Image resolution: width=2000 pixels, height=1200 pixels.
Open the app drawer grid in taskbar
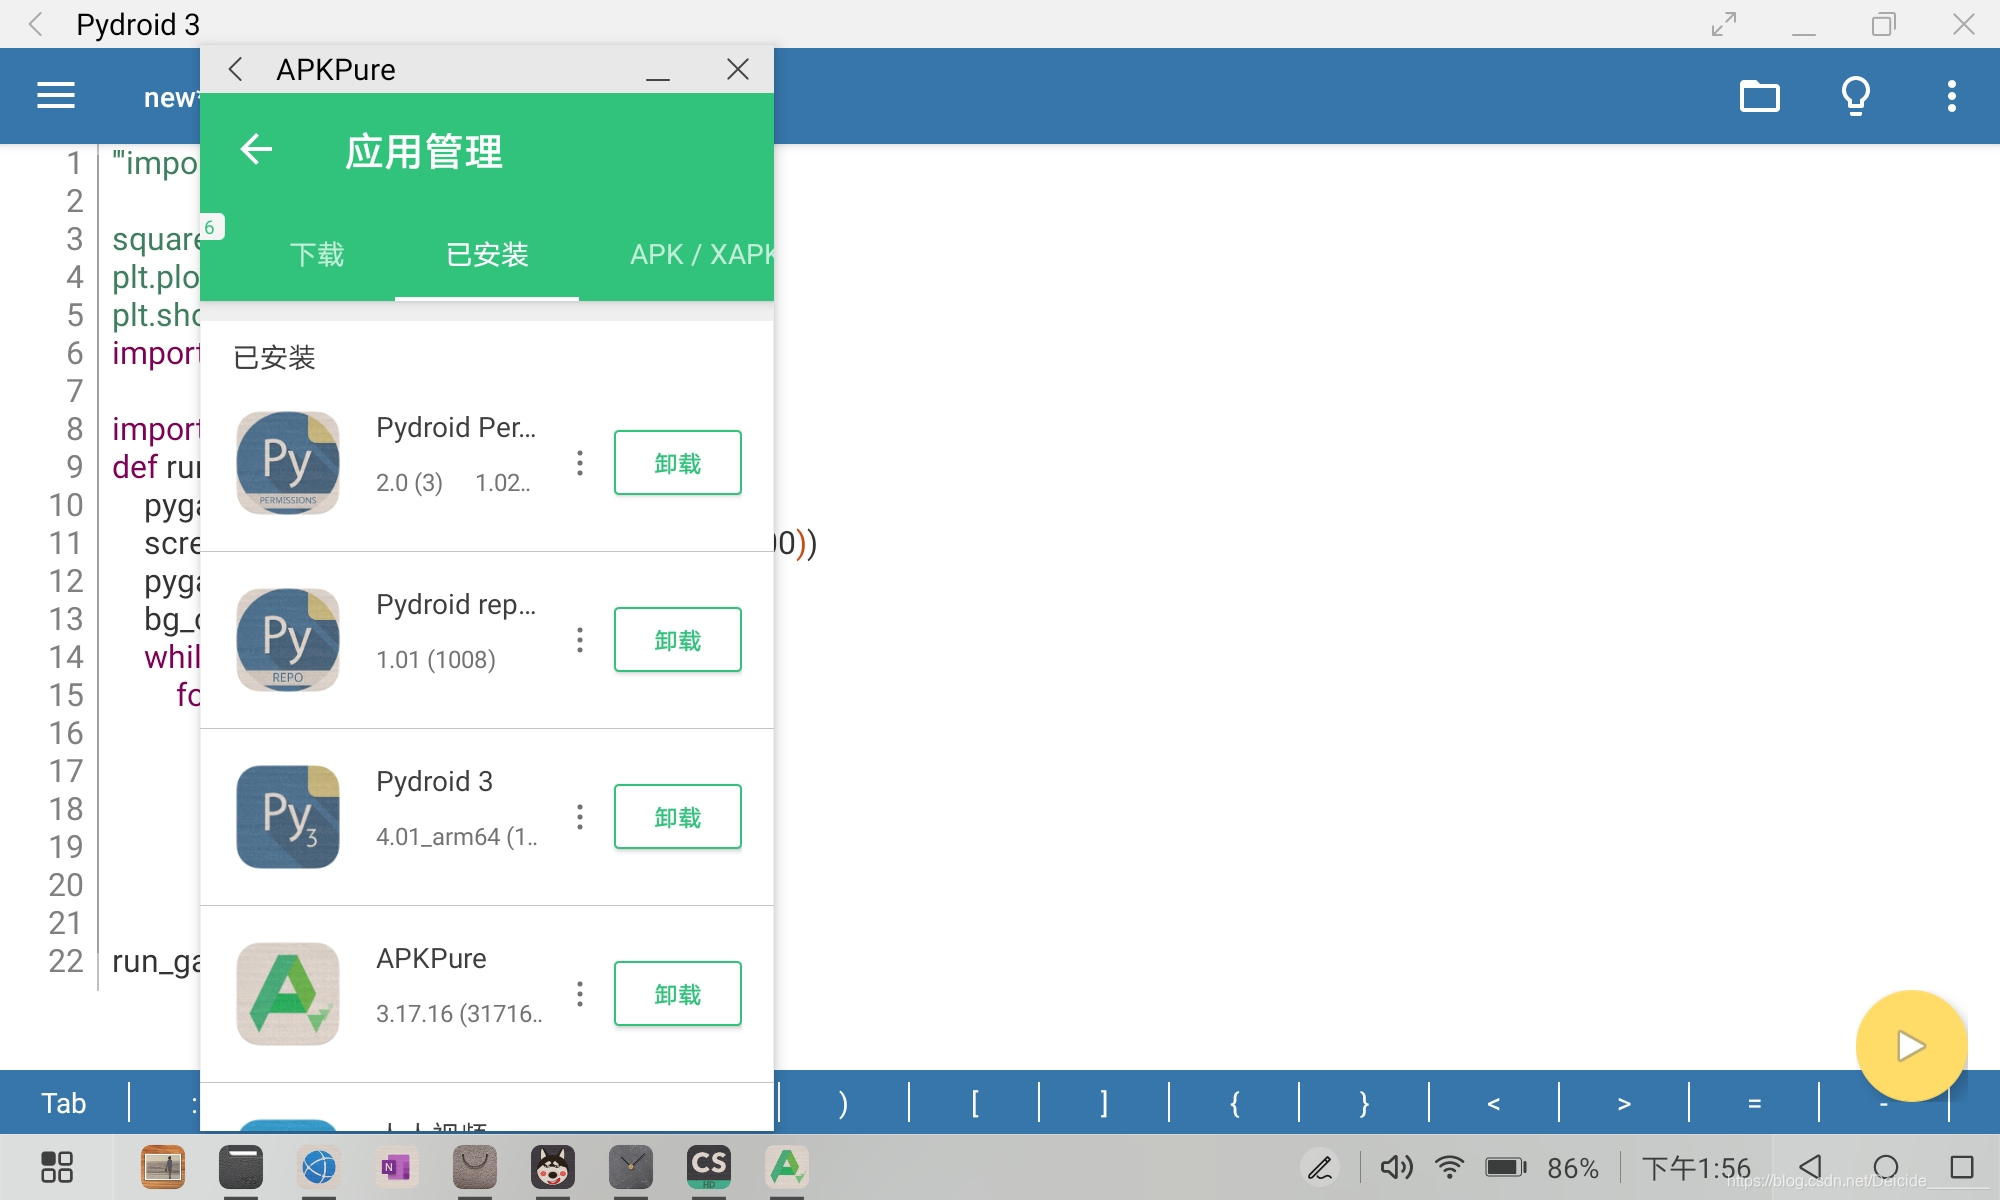click(57, 1167)
